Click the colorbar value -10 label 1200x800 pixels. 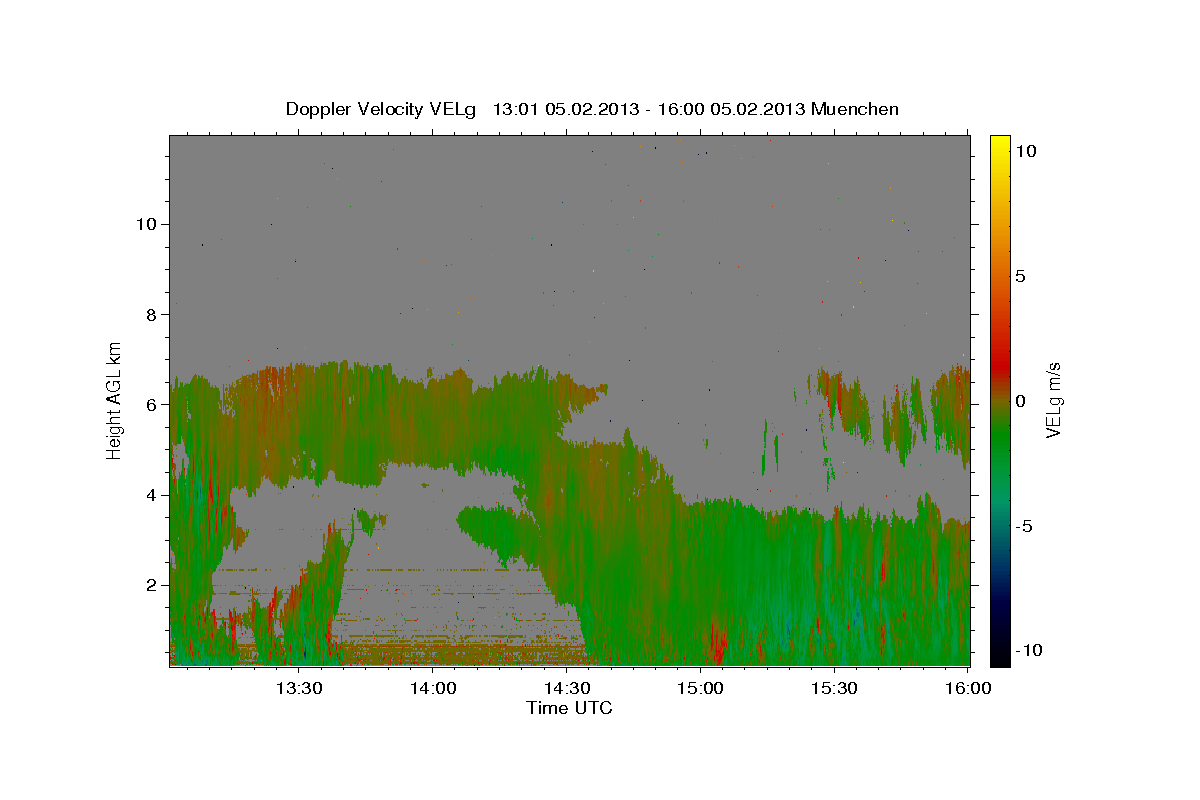pyautogui.click(x=1027, y=651)
